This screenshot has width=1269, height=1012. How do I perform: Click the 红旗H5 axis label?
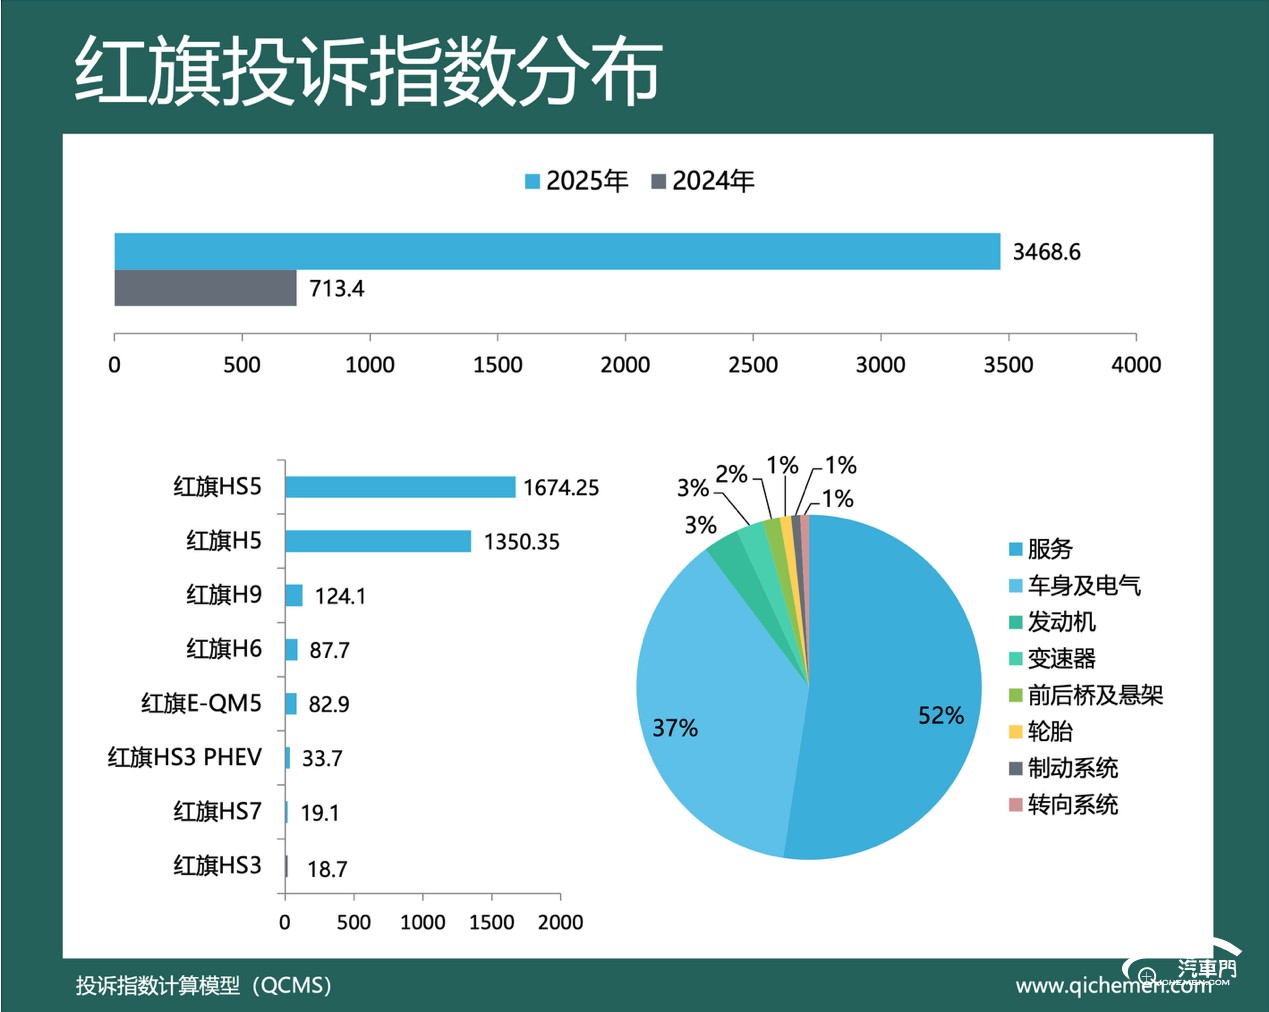tap(224, 541)
